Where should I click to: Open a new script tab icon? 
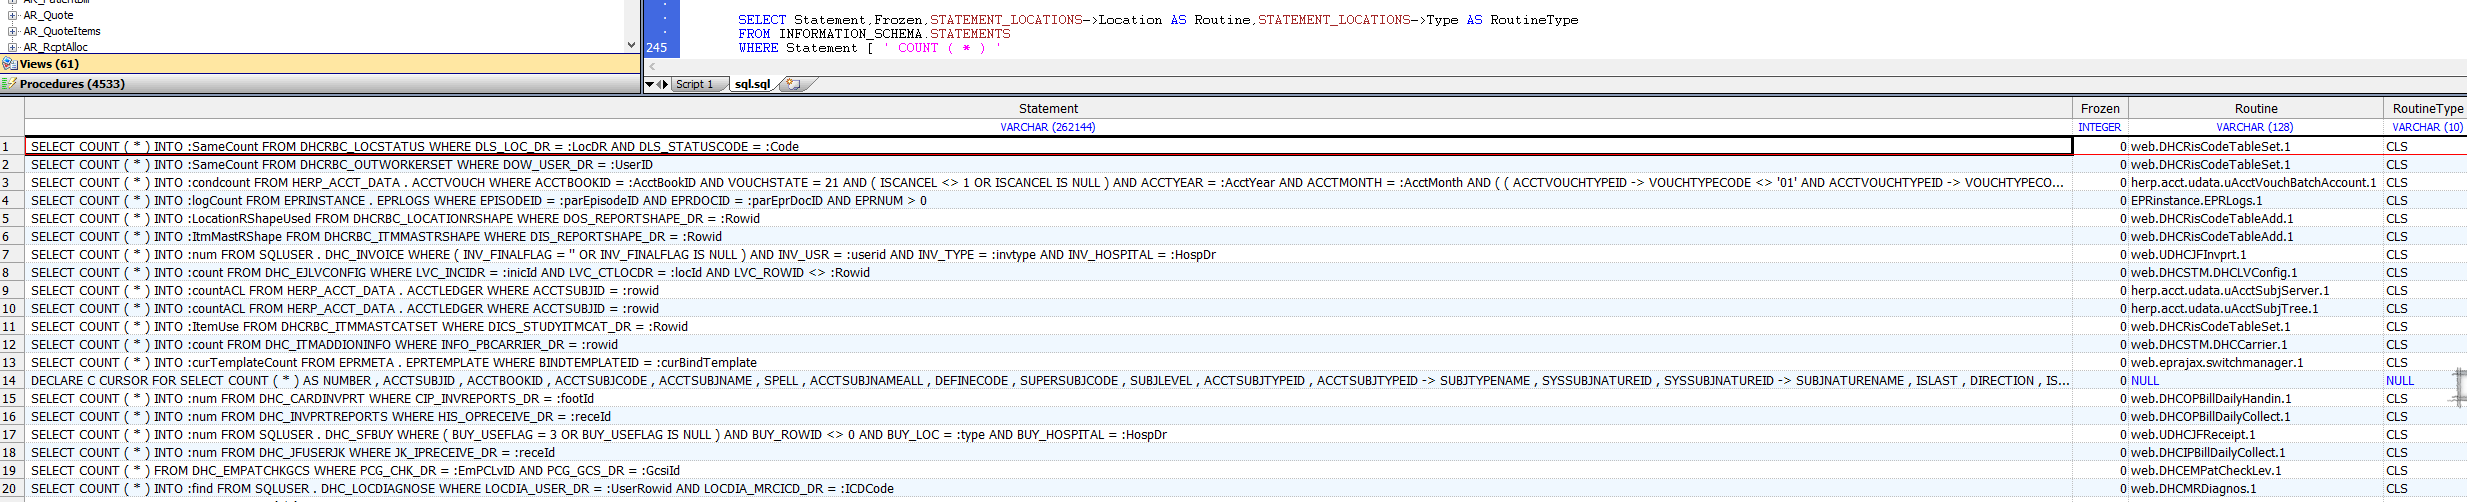pos(794,84)
